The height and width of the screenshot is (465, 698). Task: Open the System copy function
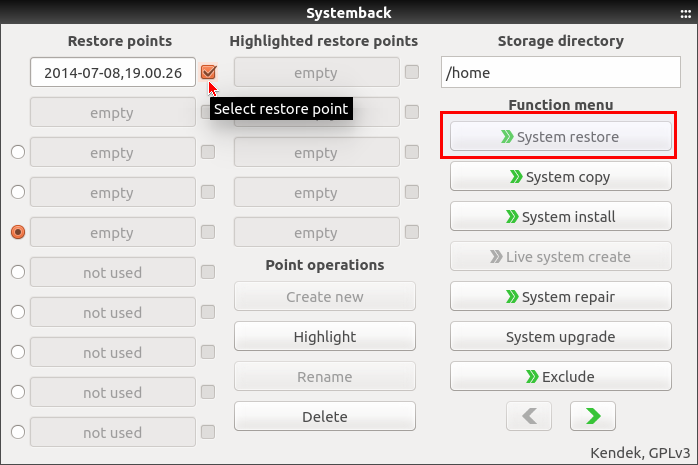tap(560, 176)
